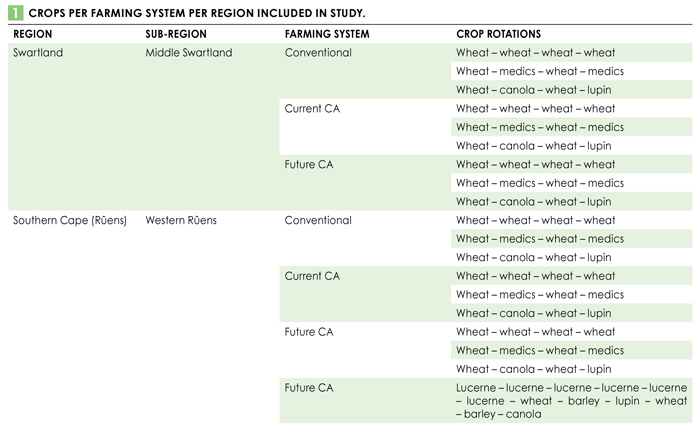Click the green table number 1 badge
The height and width of the screenshot is (429, 700).
coord(15,12)
